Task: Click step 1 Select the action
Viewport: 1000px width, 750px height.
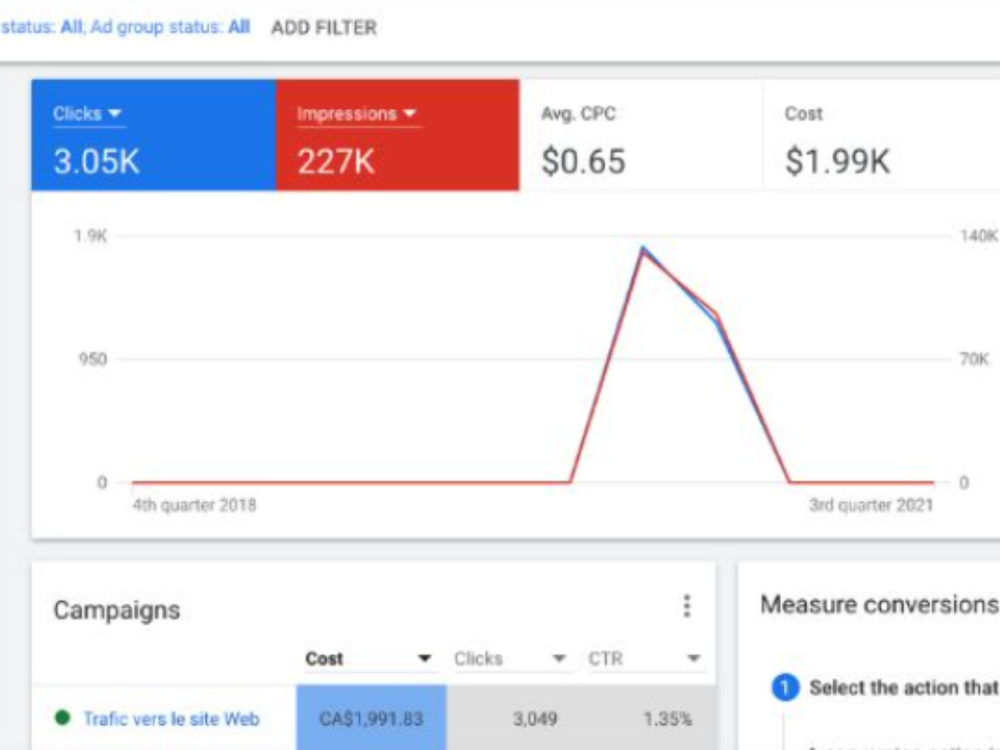Action: 885,688
